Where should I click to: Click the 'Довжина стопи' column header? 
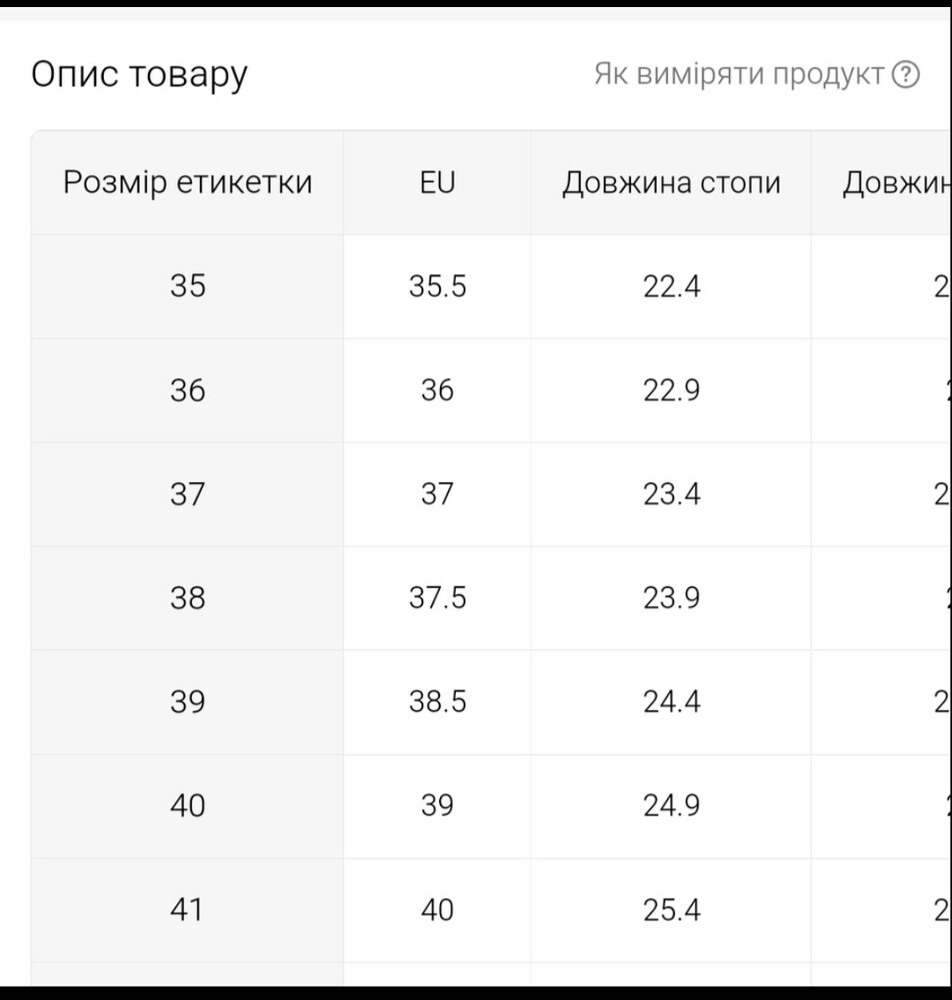tap(671, 182)
